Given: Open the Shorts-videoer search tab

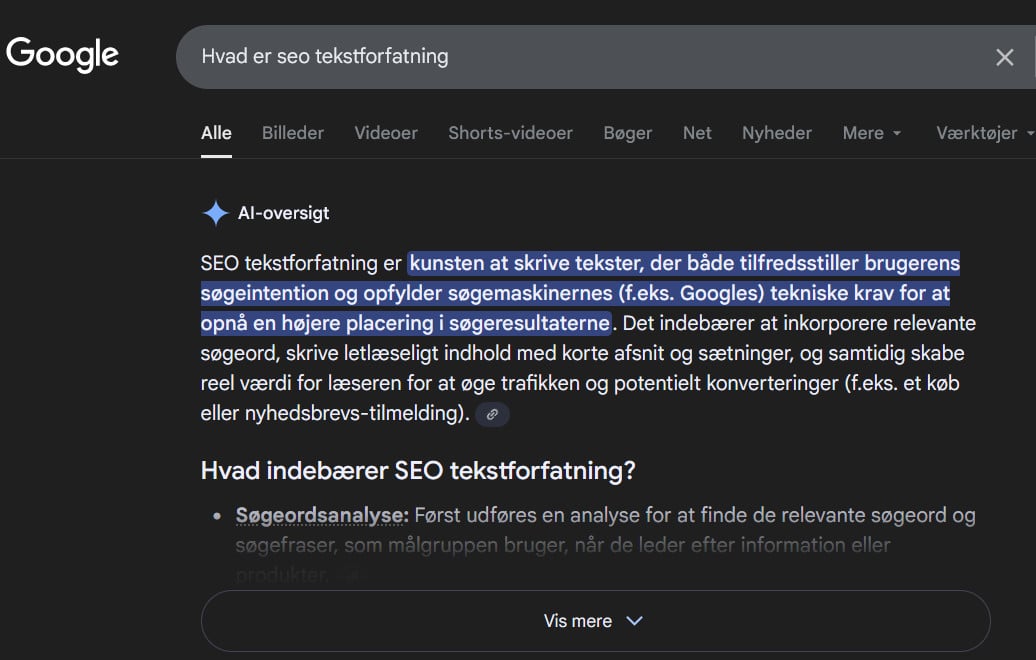Looking at the screenshot, I should (x=510, y=132).
